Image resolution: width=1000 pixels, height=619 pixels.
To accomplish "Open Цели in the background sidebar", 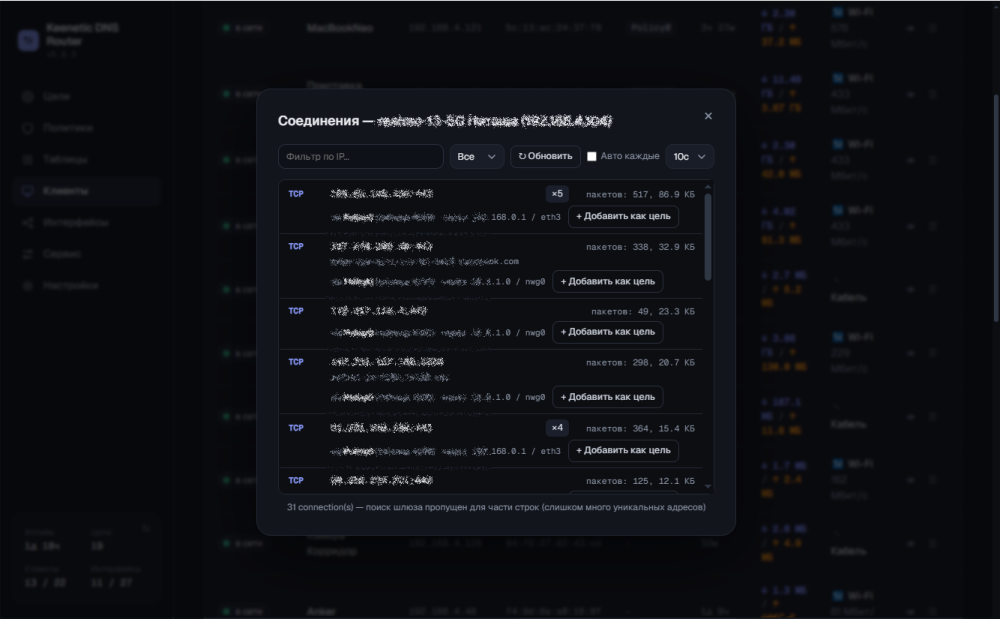I will pos(86,96).
